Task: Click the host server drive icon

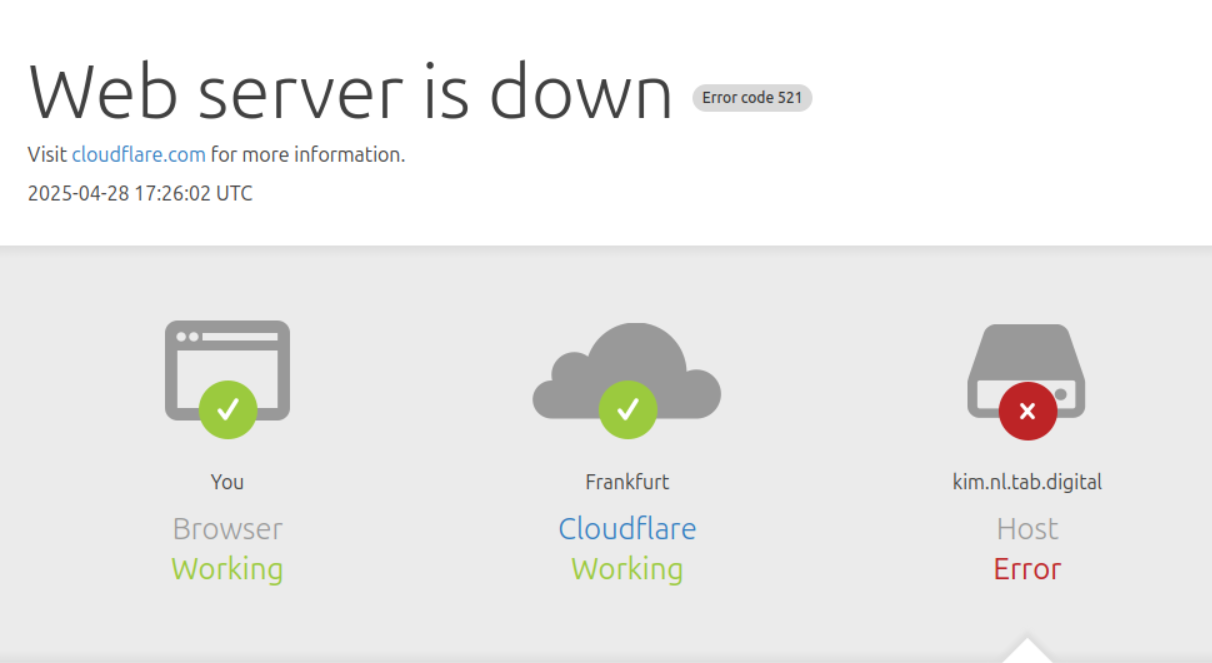Action: [x=1027, y=370]
